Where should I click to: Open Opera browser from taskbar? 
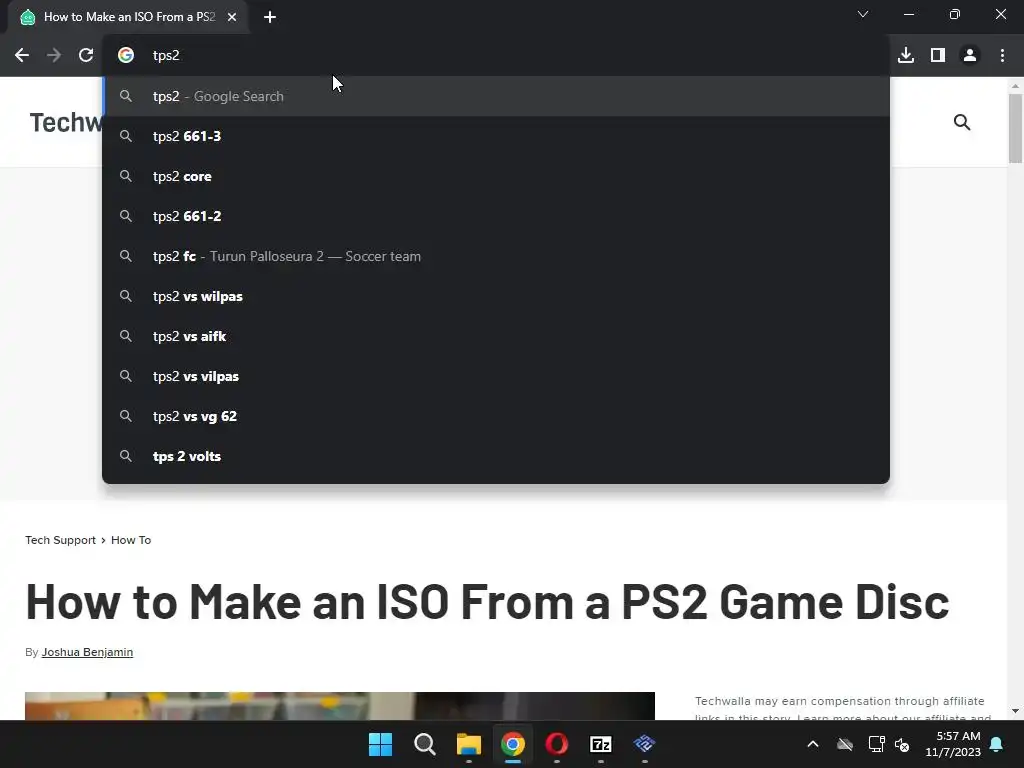pyautogui.click(x=556, y=744)
